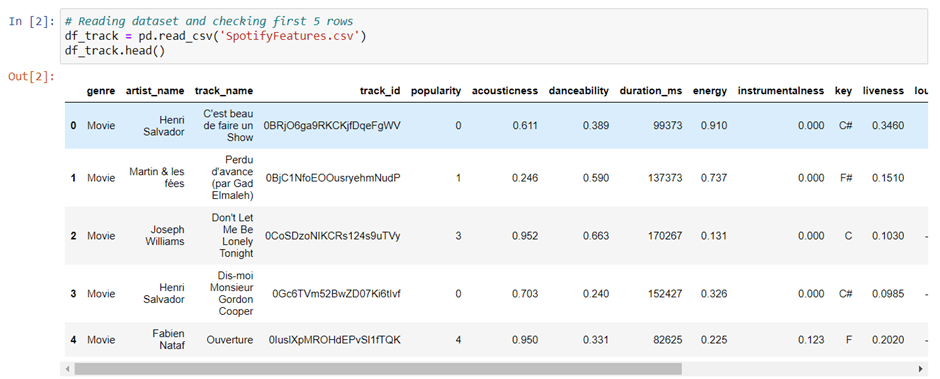
Task: Click the track_id column header
Action: pos(380,91)
